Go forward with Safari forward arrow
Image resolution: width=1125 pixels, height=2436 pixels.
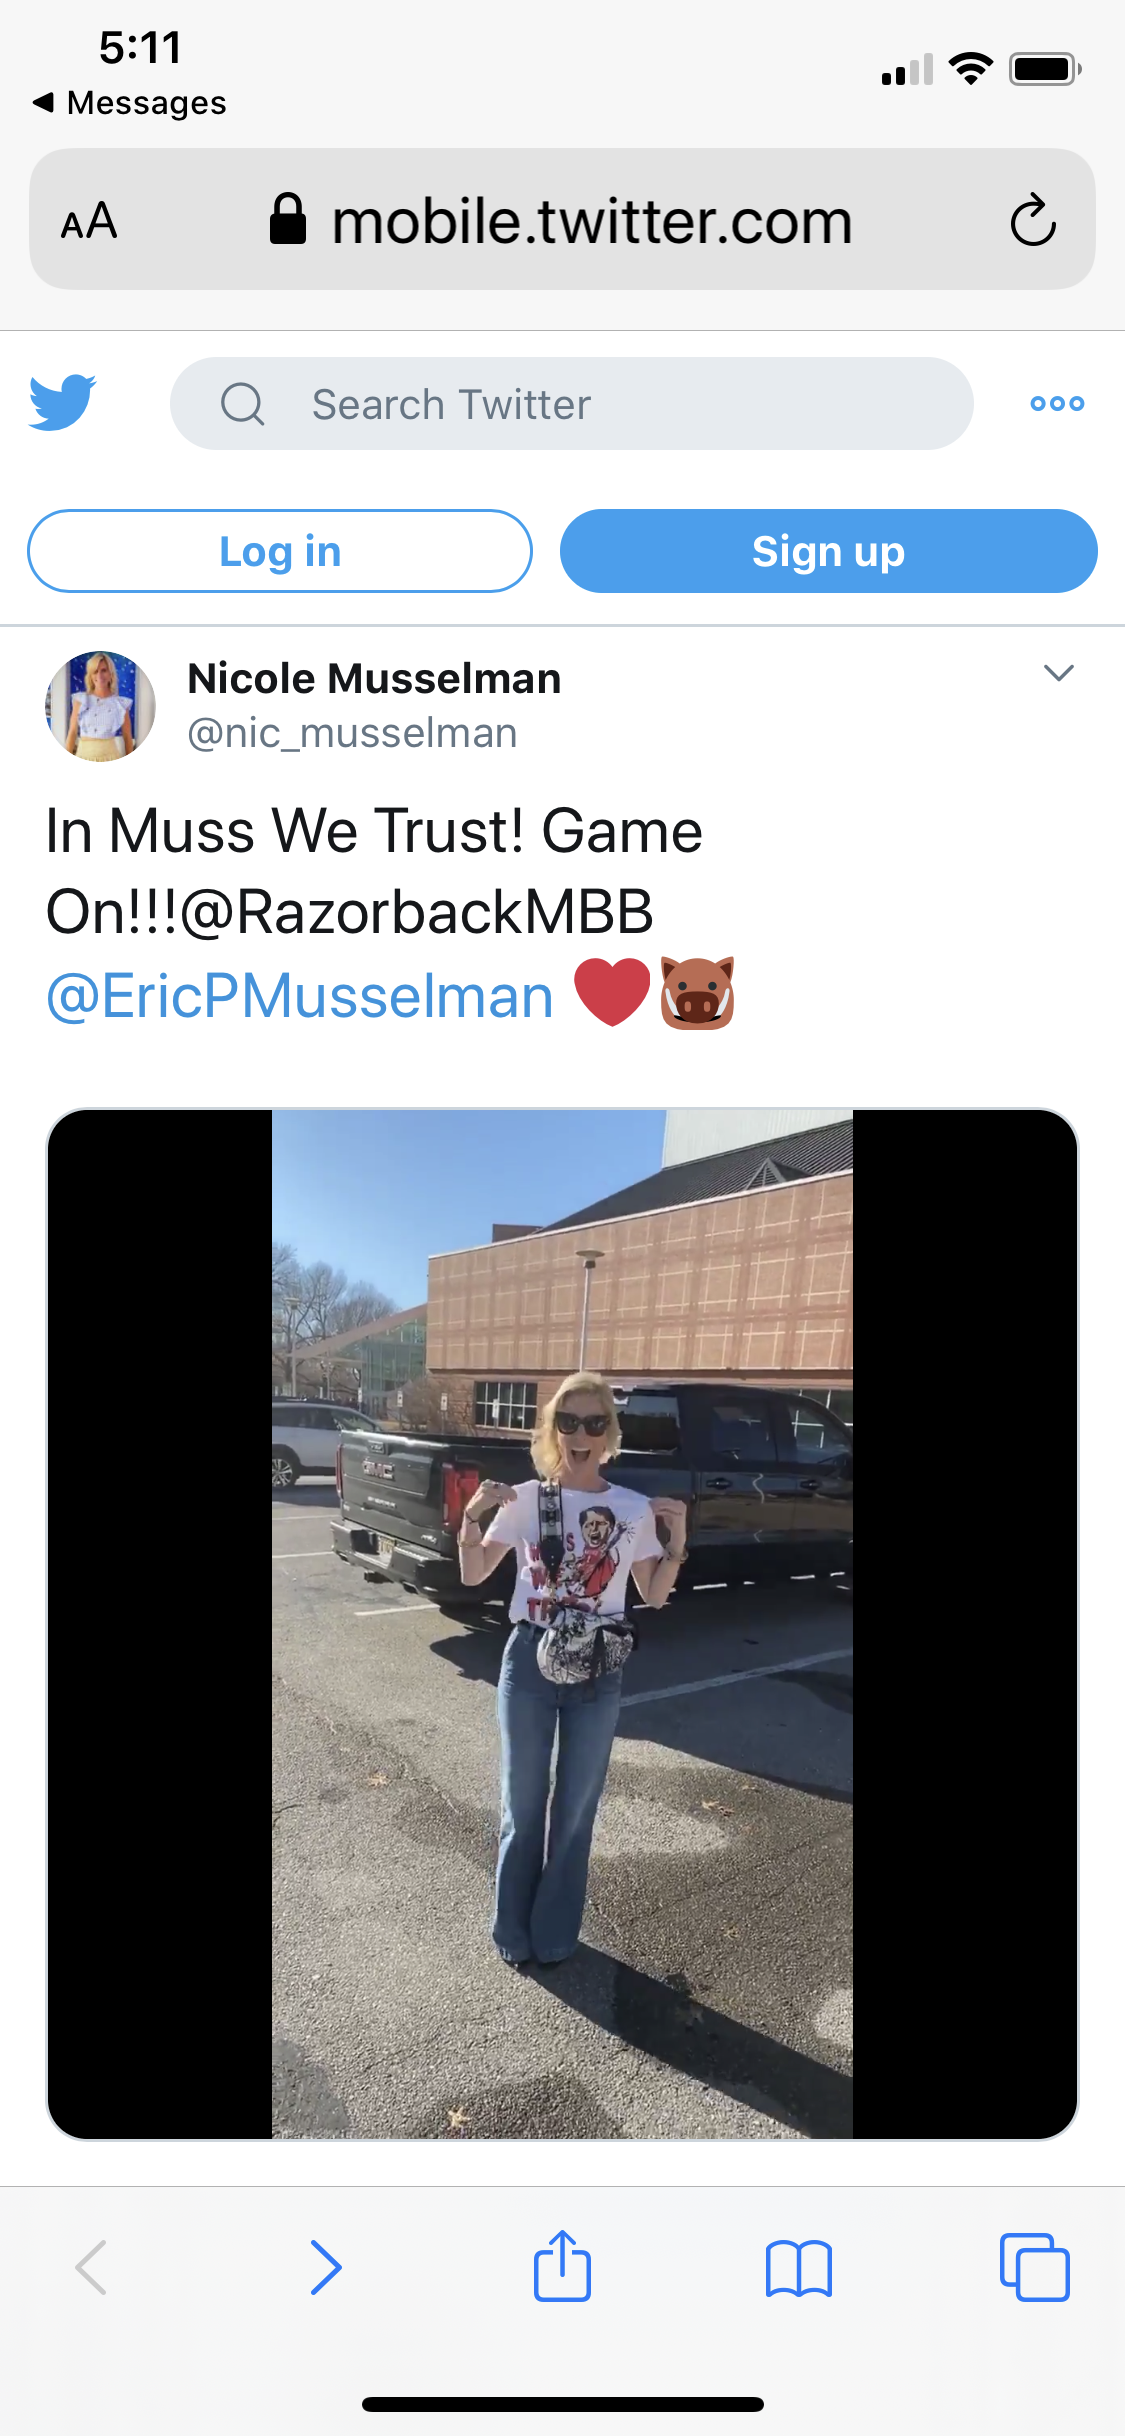[x=326, y=2267]
